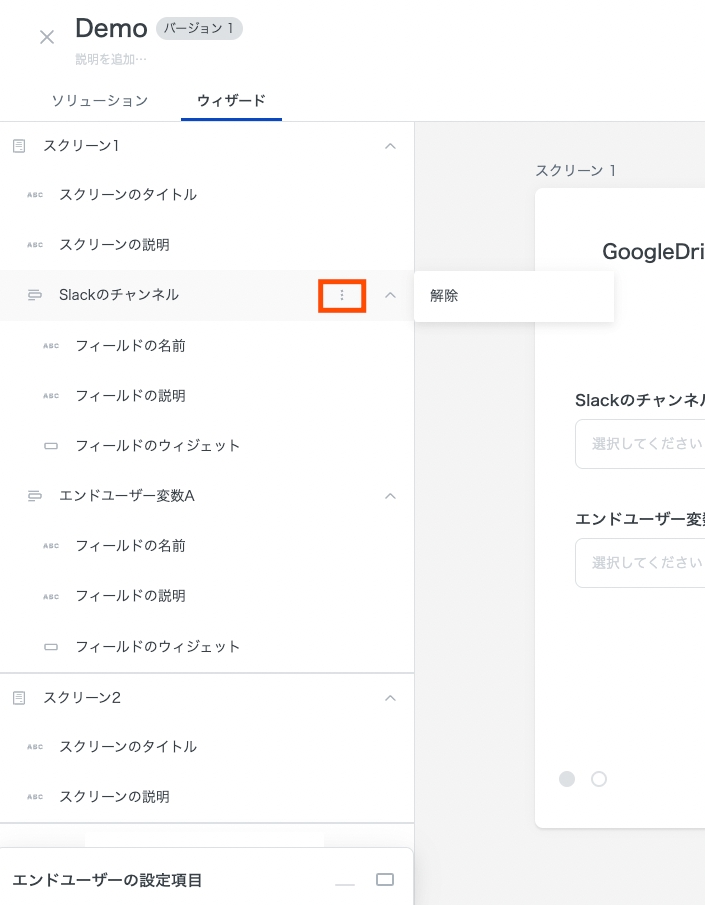Image resolution: width=705 pixels, height=905 pixels.
Task: Switch to the ソリューション tab
Action: click(x=99, y=101)
